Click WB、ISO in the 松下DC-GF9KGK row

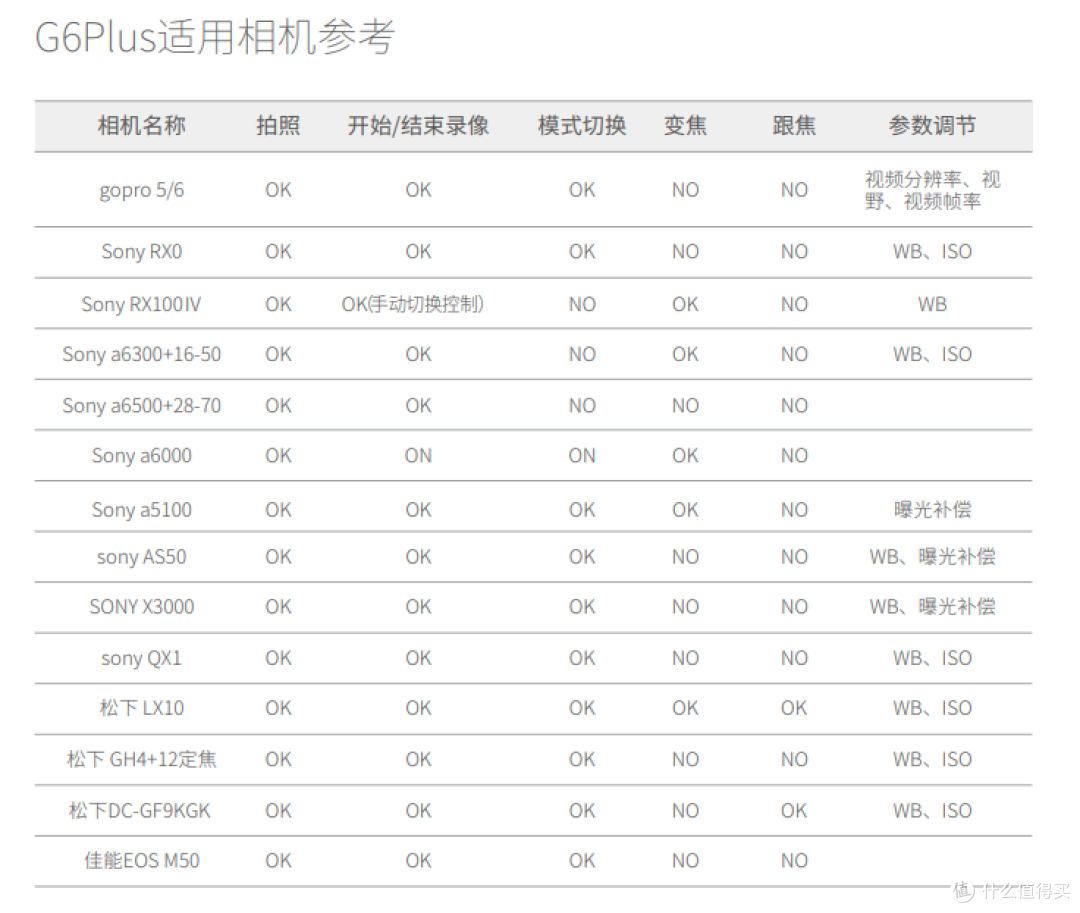pyautogui.click(x=932, y=811)
